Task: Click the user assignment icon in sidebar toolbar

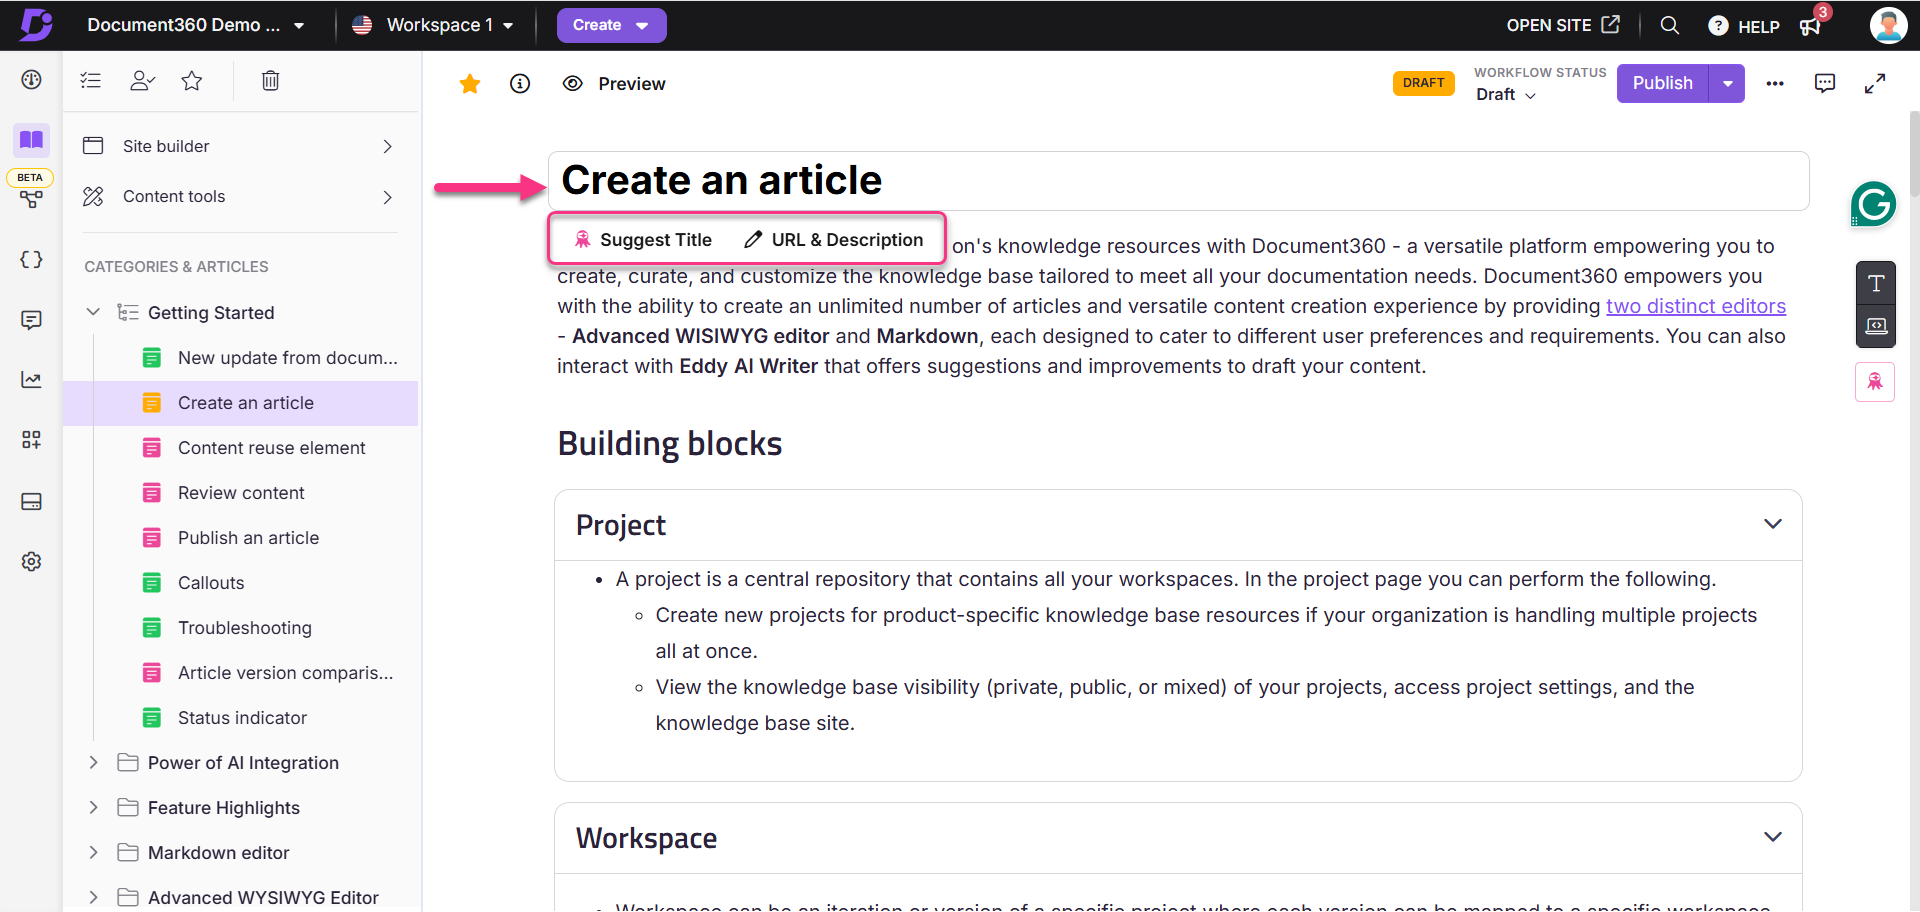Action: (142, 81)
